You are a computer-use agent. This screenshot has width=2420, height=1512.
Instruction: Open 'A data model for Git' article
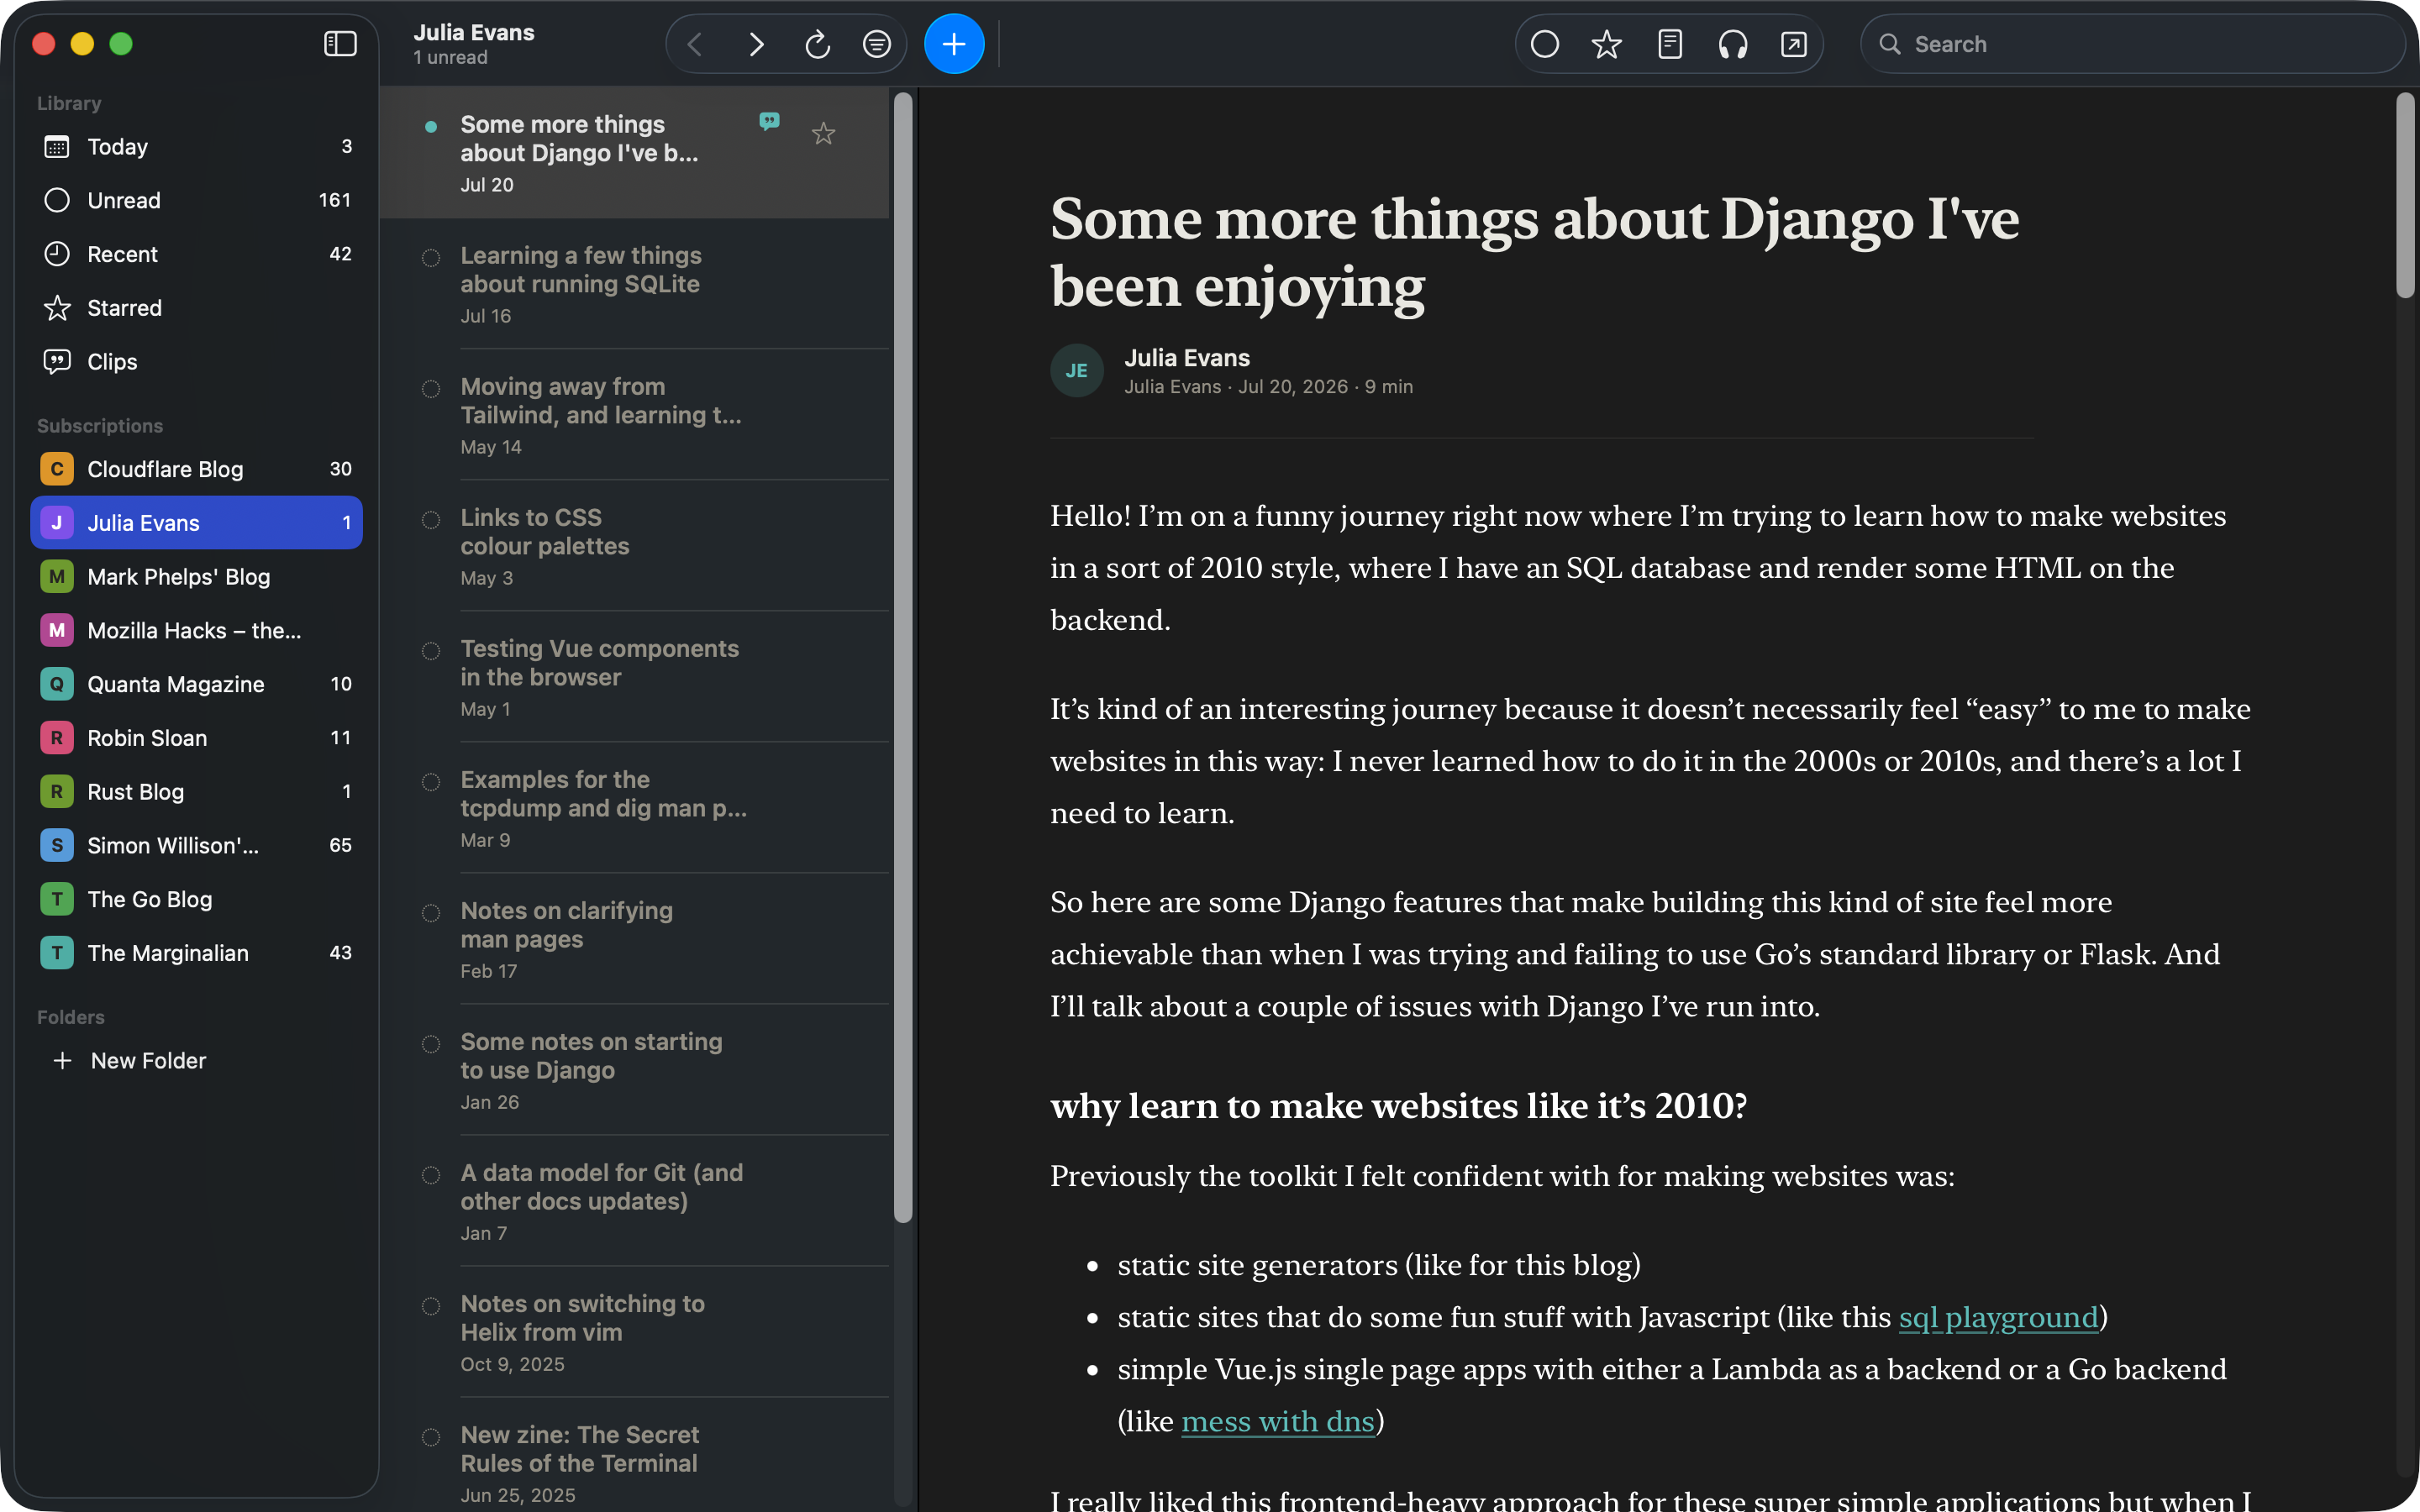[x=635, y=1201]
